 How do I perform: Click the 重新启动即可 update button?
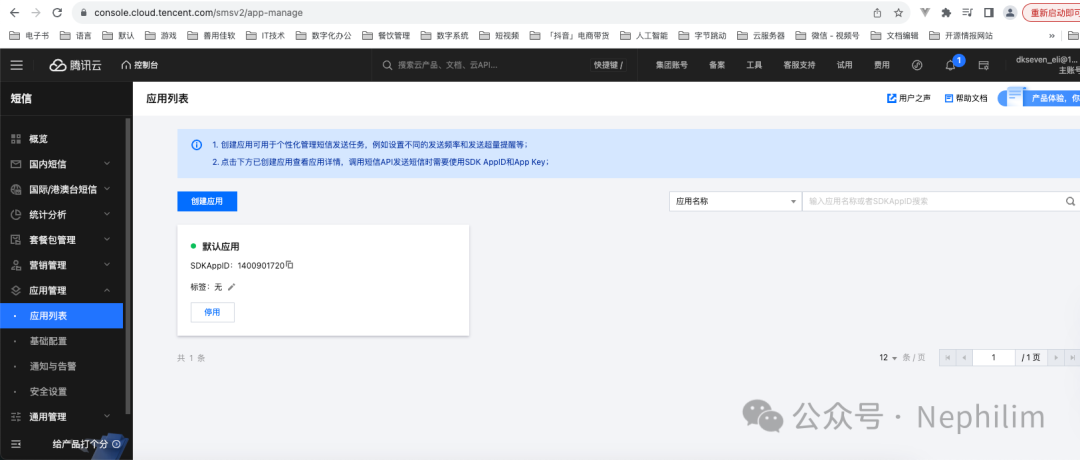[x=1051, y=12]
